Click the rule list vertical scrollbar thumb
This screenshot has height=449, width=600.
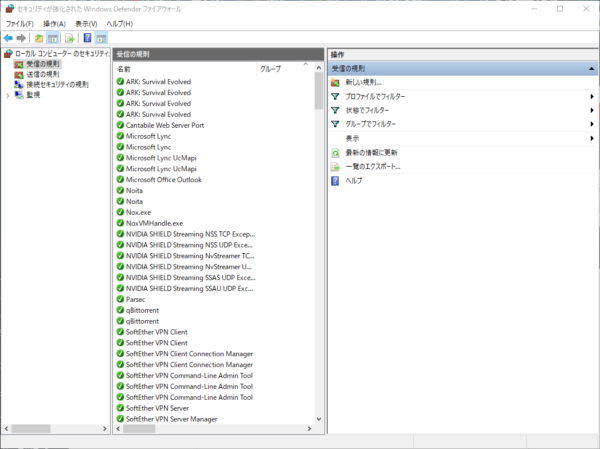click(x=319, y=91)
